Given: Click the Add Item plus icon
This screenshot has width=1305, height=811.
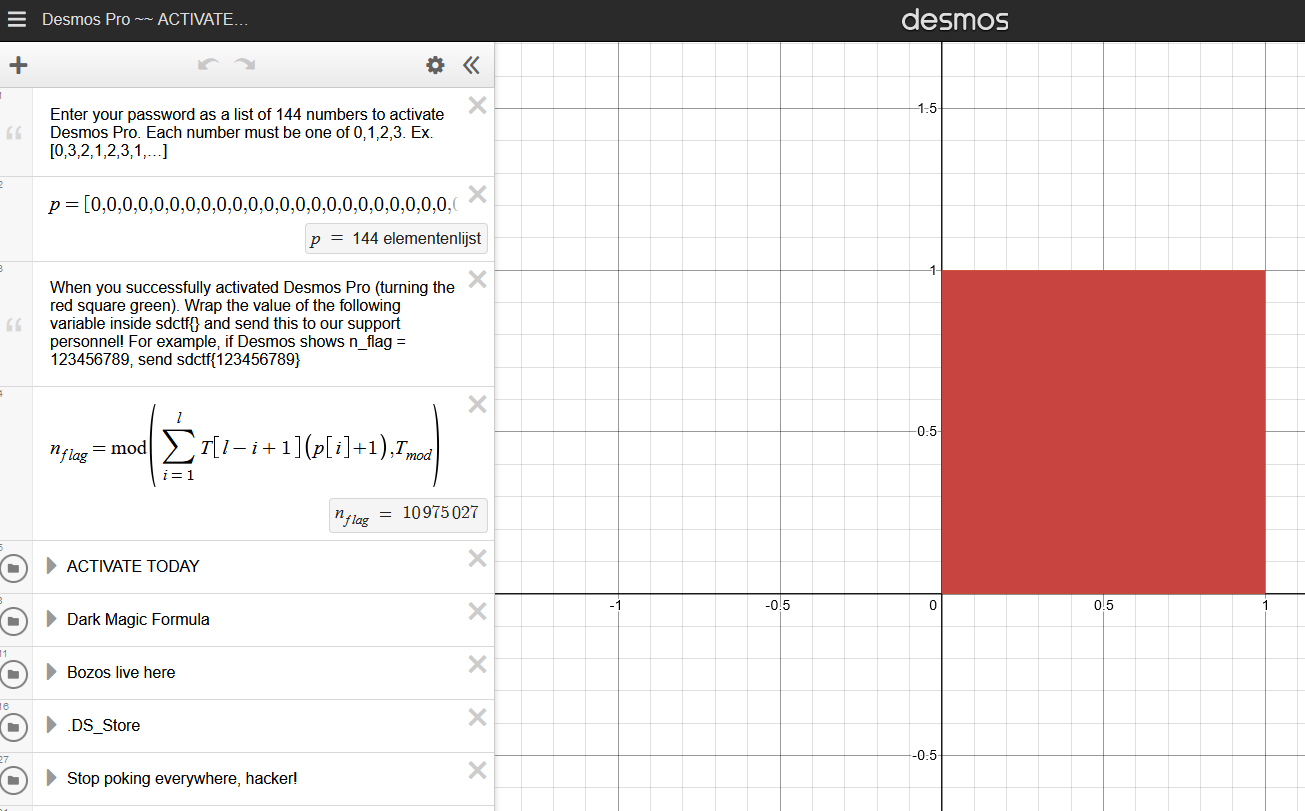Looking at the screenshot, I should [18, 66].
